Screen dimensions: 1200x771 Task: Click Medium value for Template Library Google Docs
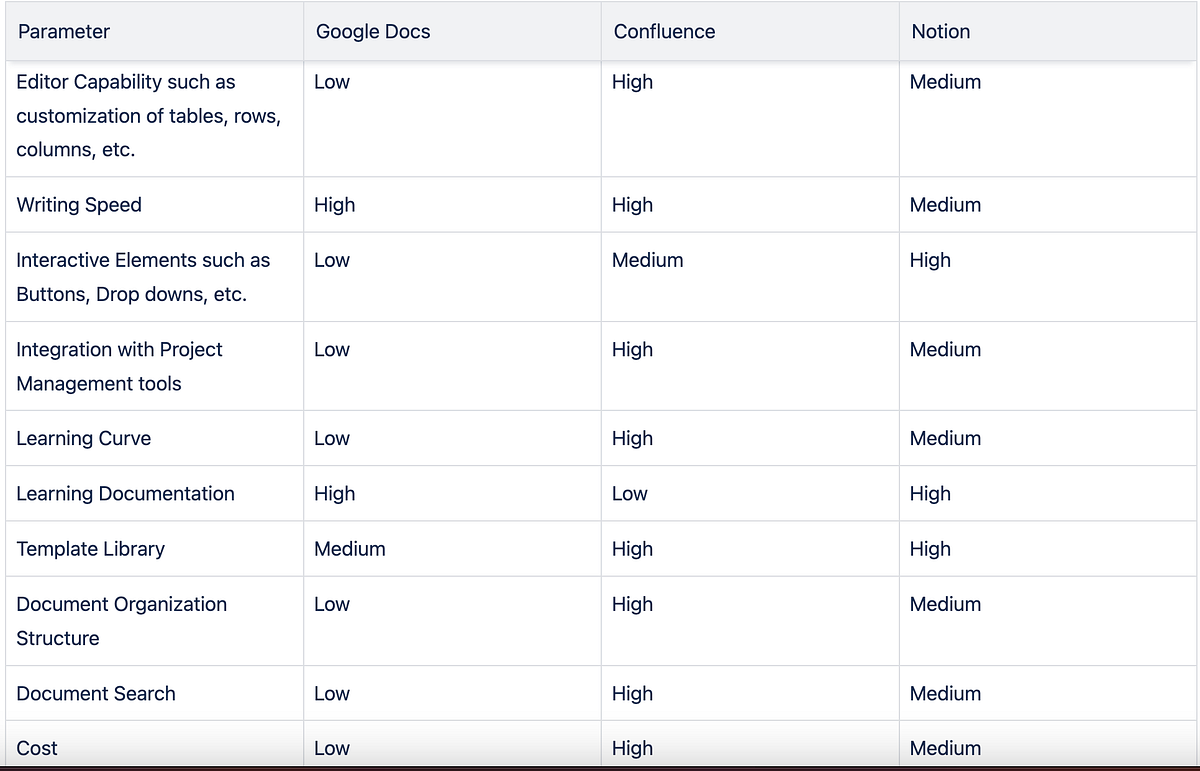coord(350,549)
